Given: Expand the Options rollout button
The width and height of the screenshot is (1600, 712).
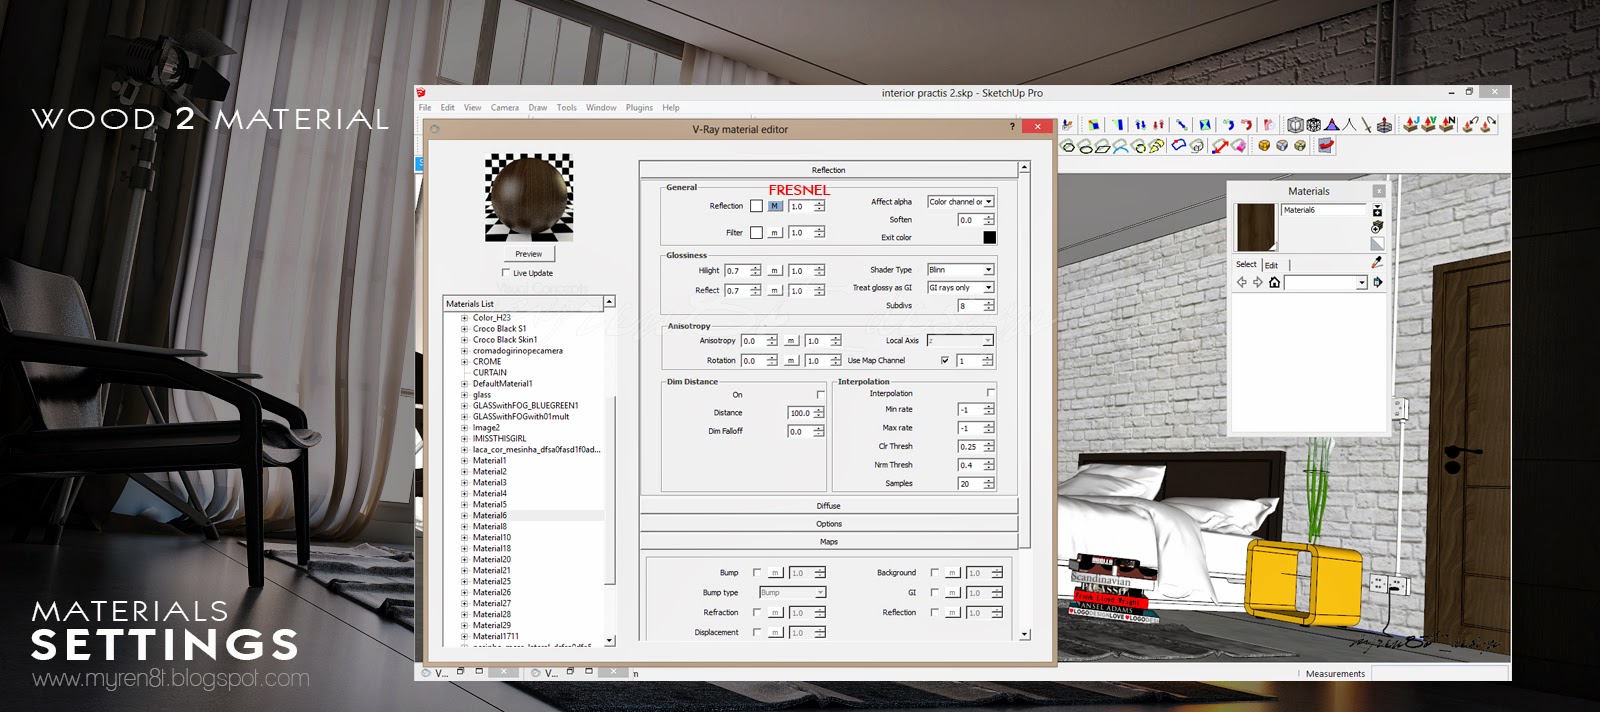Looking at the screenshot, I should click(x=828, y=524).
